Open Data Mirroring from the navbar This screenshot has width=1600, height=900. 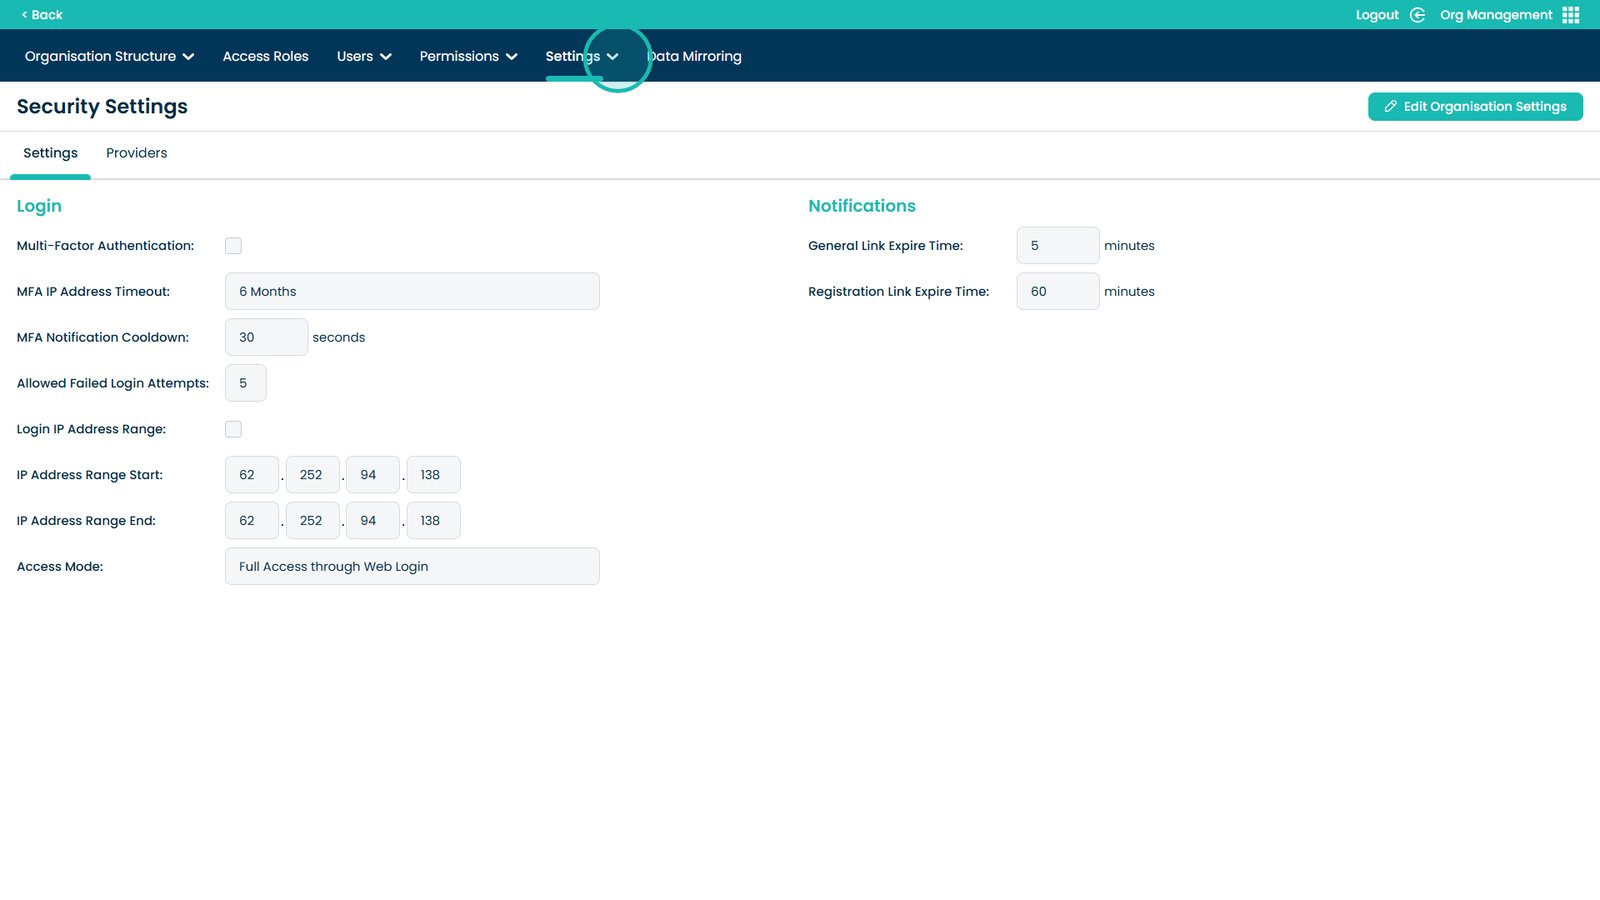(695, 57)
